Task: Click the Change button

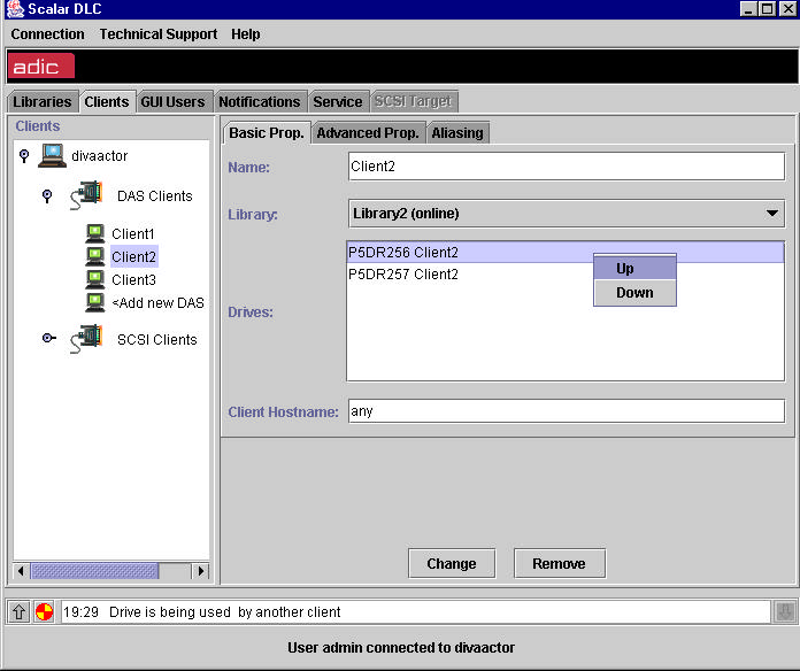Action: pos(452,563)
